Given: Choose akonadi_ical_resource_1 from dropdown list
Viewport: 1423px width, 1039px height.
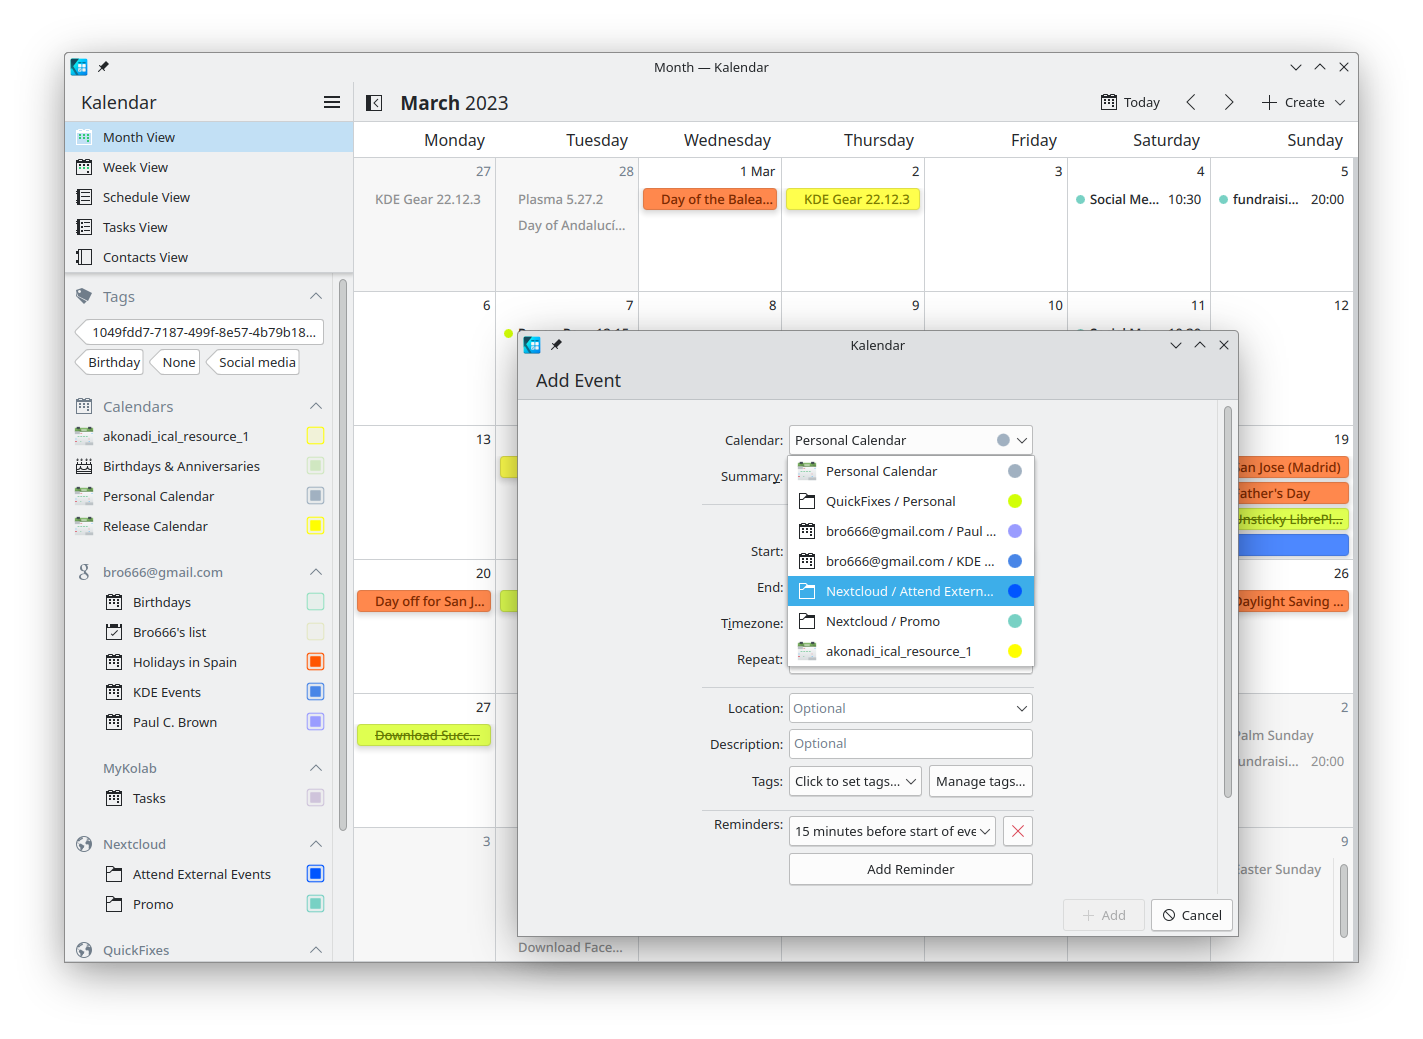Looking at the screenshot, I should (x=911, y=651).
